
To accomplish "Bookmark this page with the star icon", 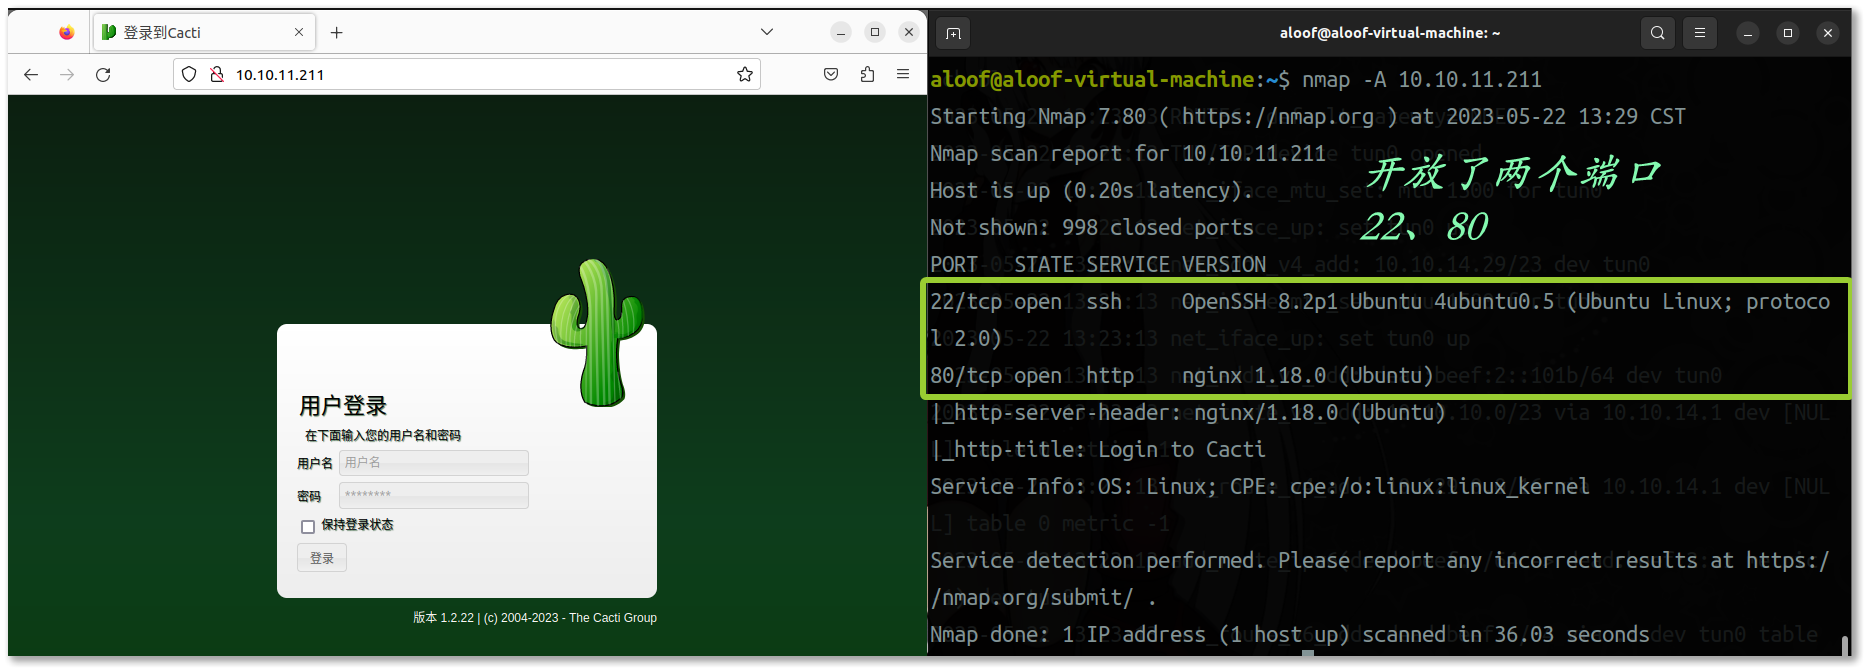I will pyautogui.click(x=744, y=75).
